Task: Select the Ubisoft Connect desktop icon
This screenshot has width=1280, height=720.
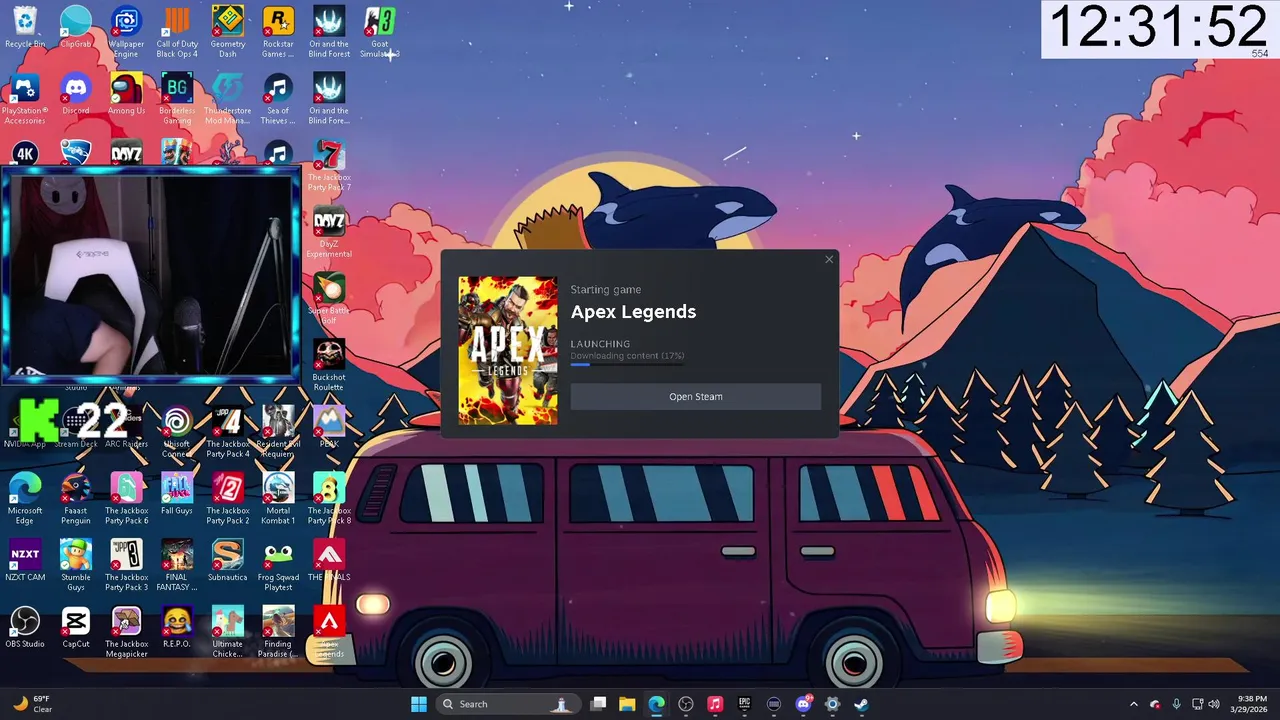Action: 177,432
